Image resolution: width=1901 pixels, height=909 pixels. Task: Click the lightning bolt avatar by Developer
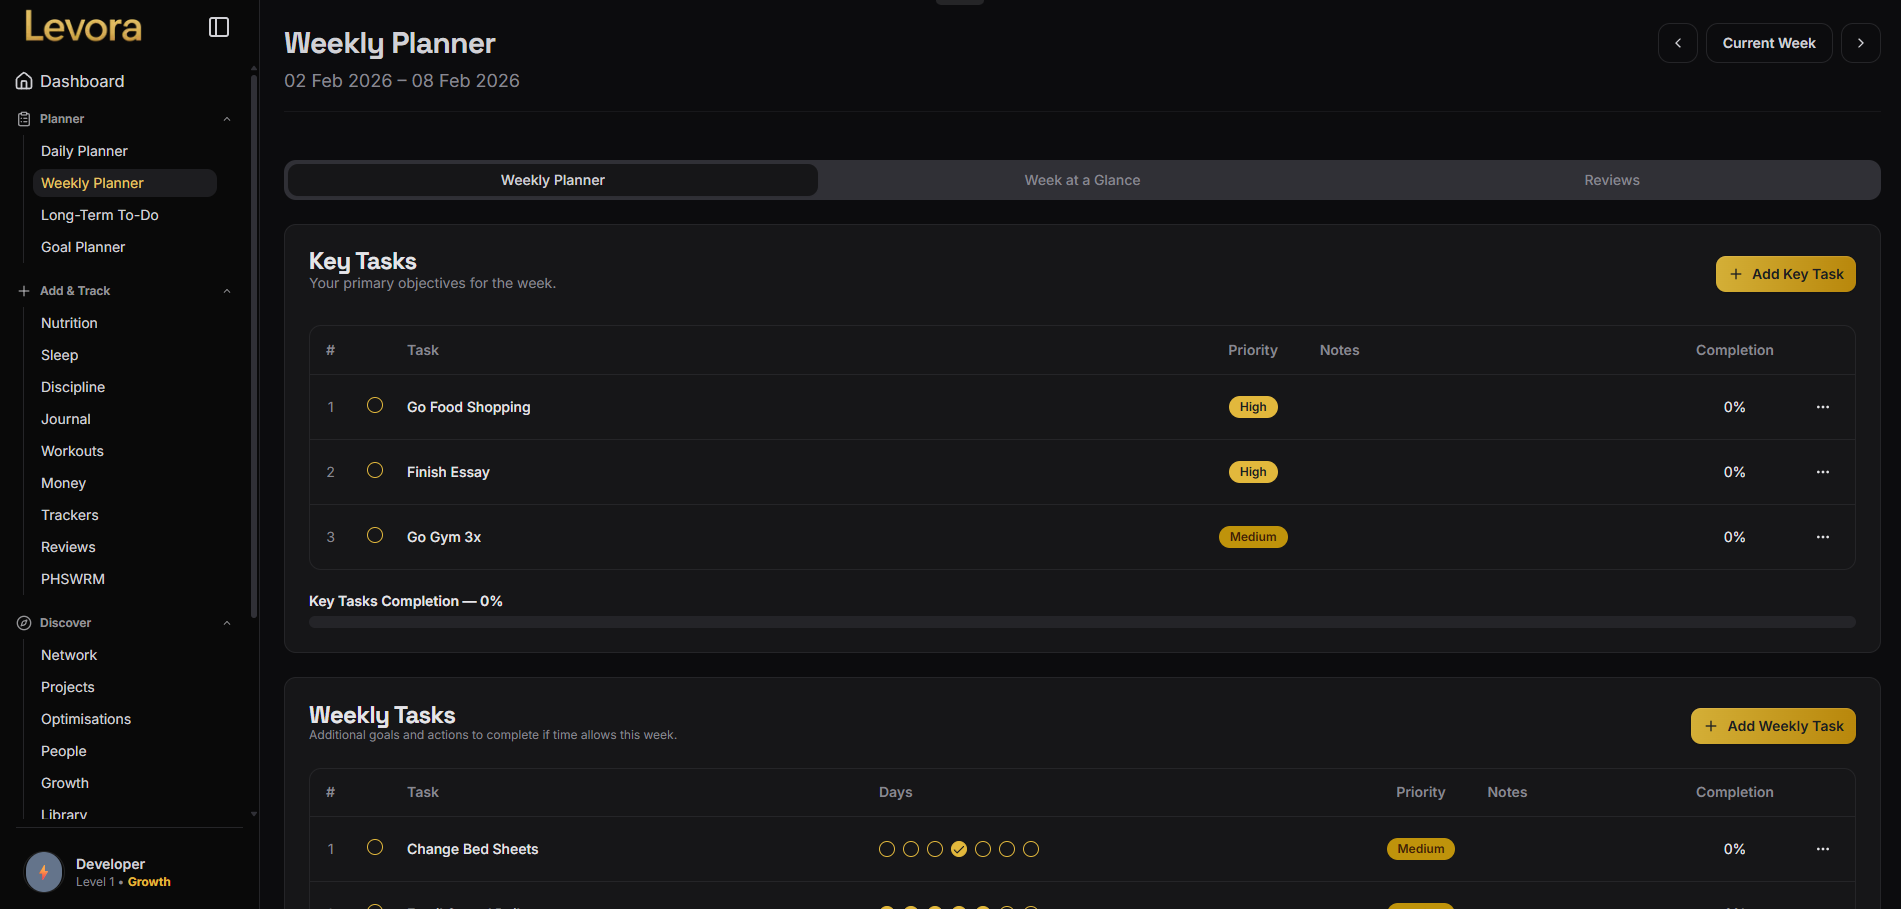pyautogui.click(x=44, y=871)
